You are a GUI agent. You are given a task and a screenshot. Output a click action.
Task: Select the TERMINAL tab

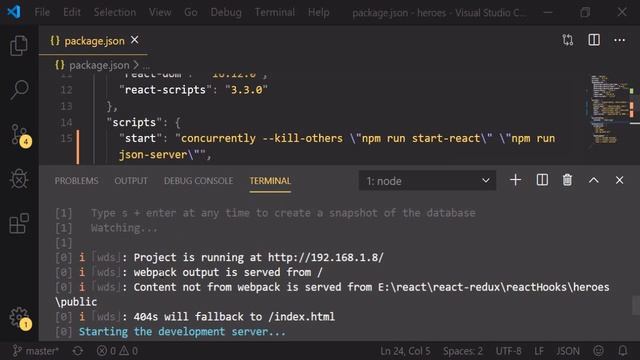pos(270,181)
